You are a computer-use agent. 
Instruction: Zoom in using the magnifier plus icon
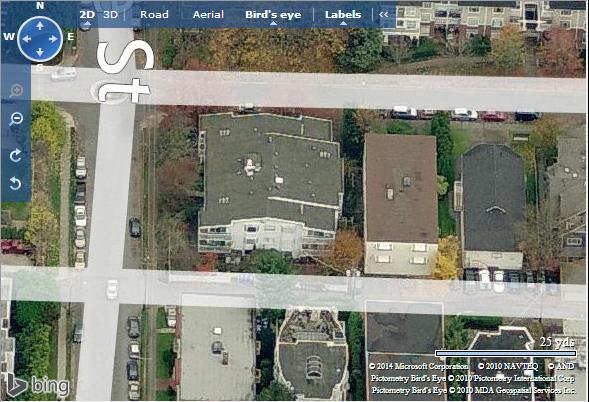pyautogui.click(x=16, y=91)
